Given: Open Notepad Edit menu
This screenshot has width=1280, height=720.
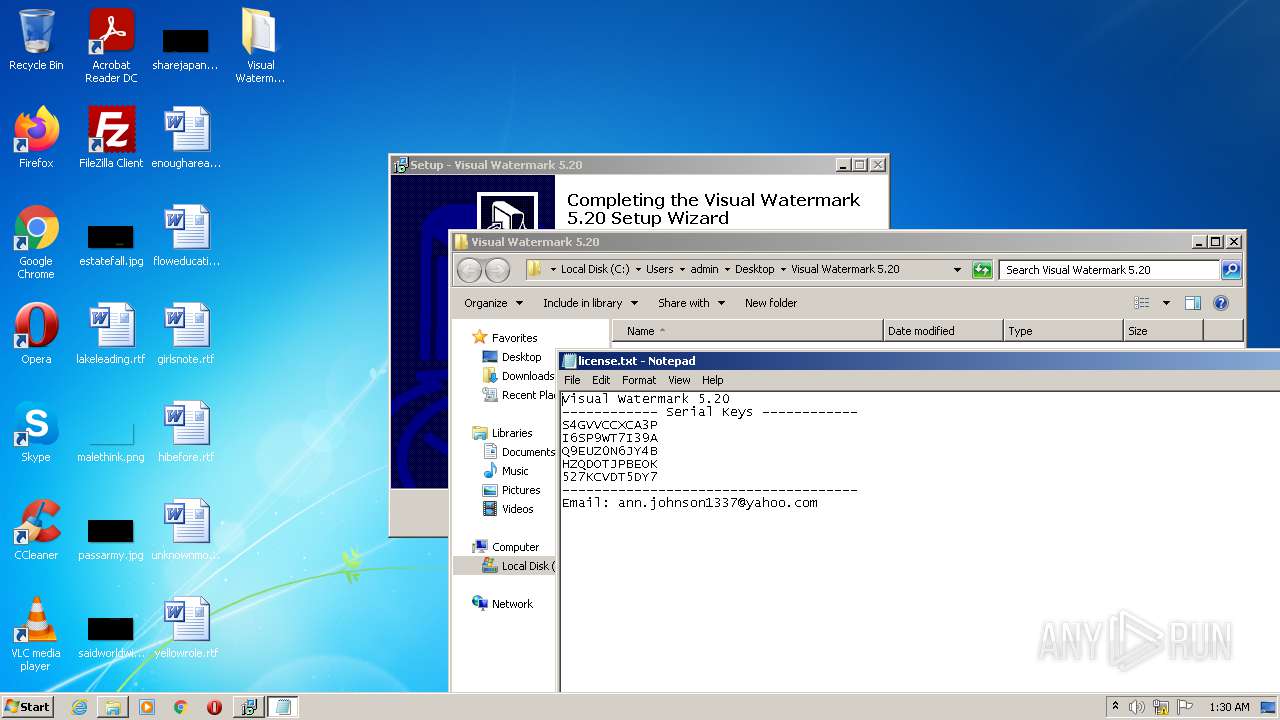Looking at the screenshot, I should point(601,380).
